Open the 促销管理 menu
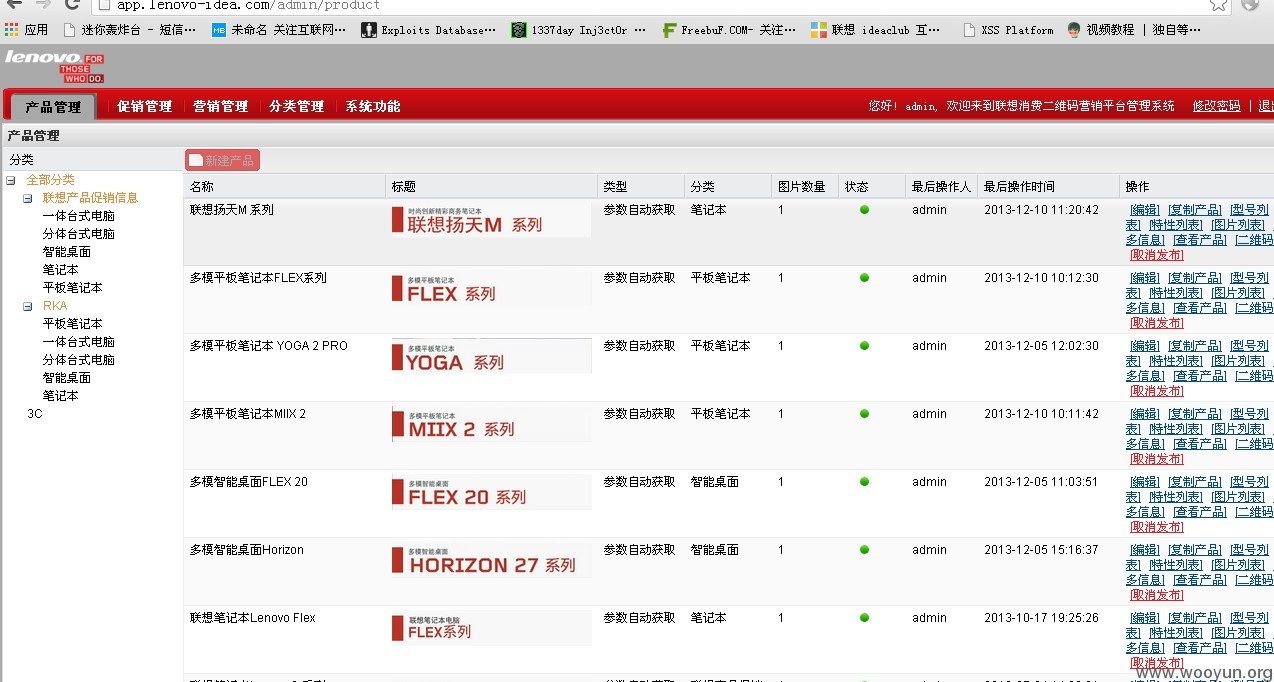Viewport: 1274px width, 682px height. 144,106
